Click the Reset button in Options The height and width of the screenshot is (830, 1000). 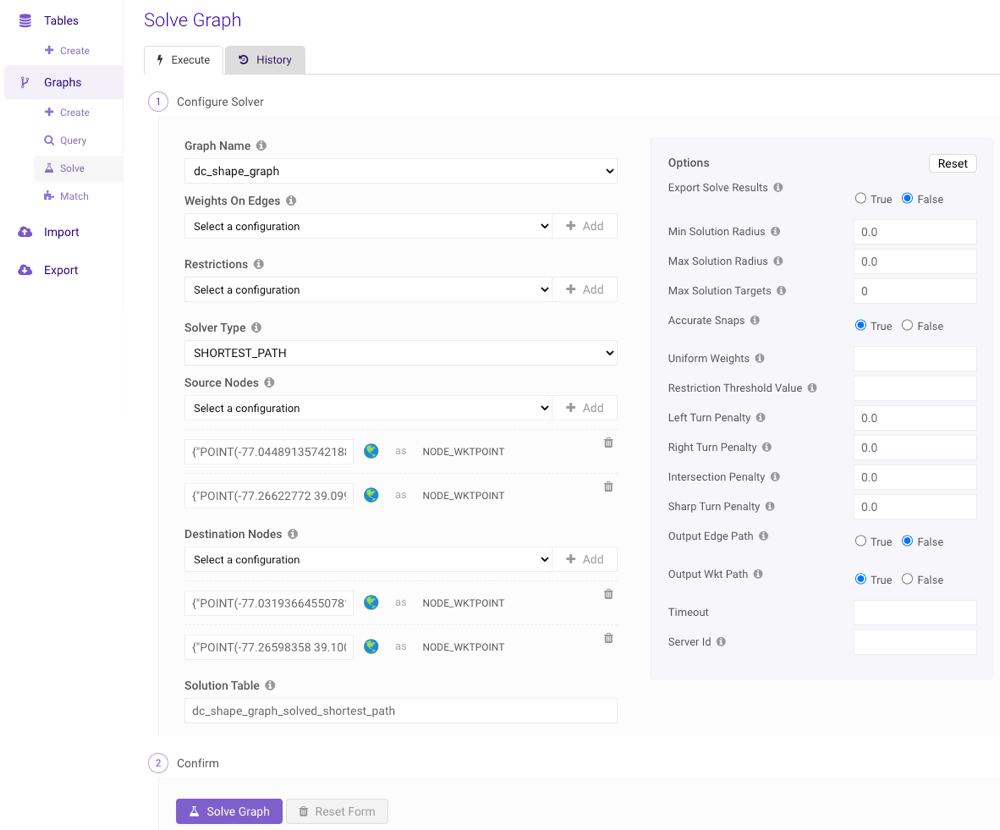[952, 163]
